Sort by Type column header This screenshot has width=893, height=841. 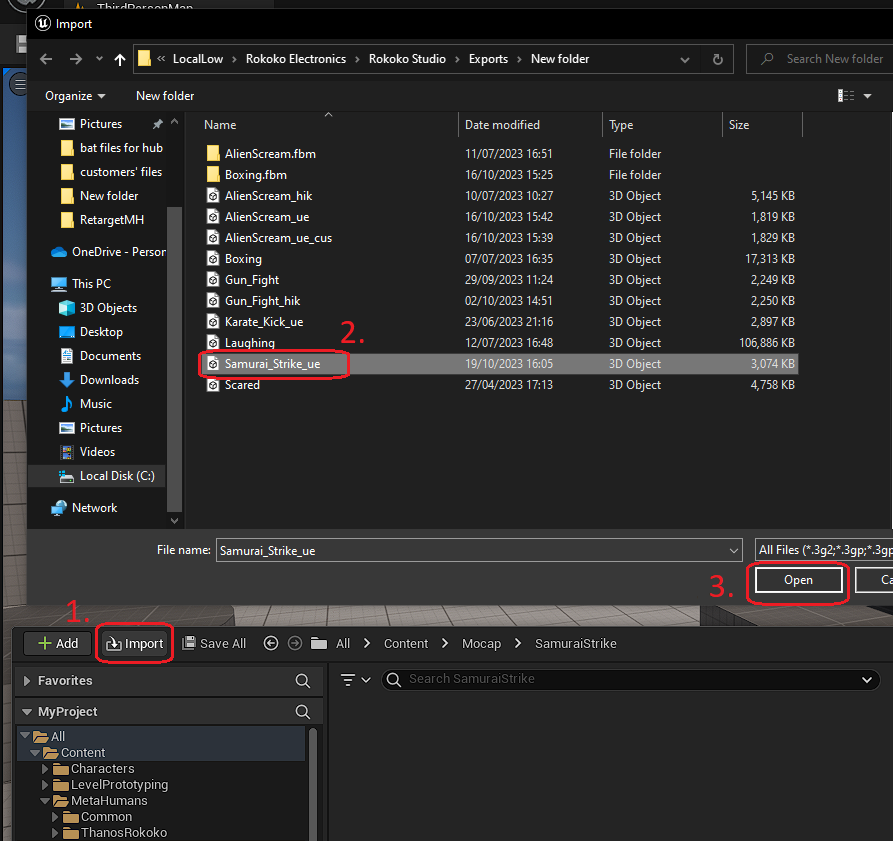tap(621, 125)
